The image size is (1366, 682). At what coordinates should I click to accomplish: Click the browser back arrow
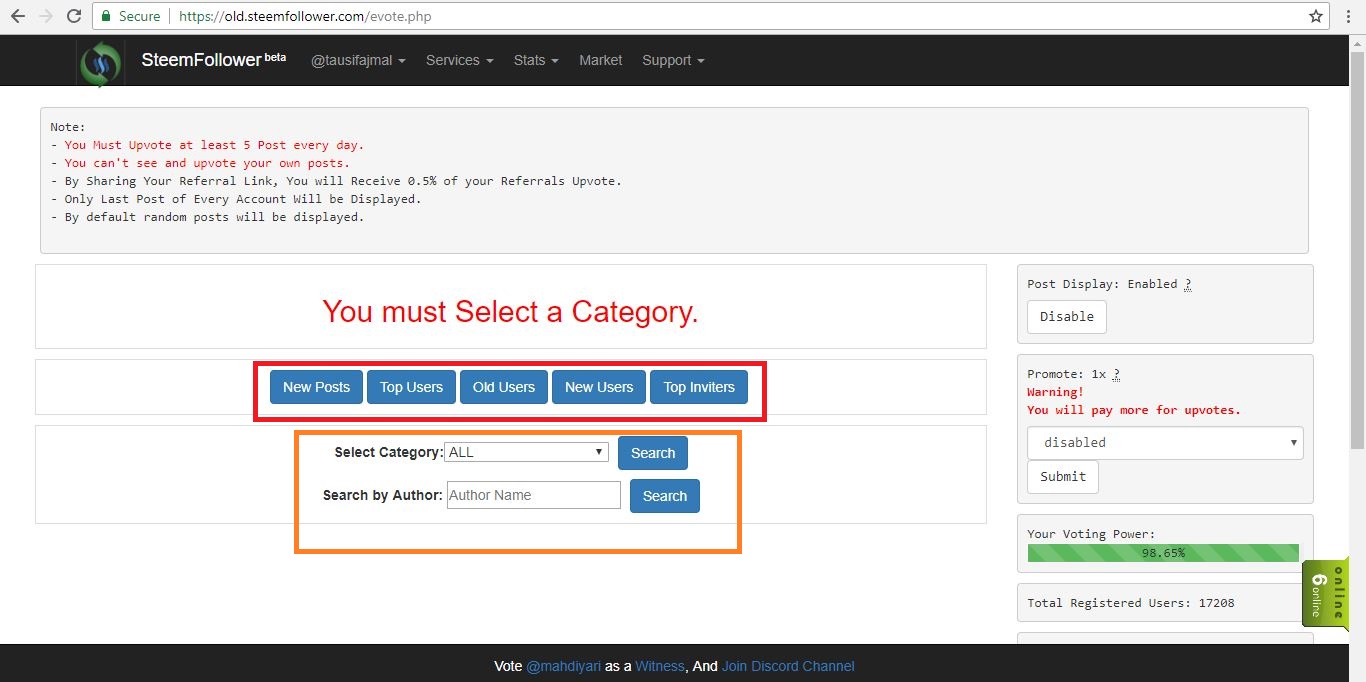(17, 16)
